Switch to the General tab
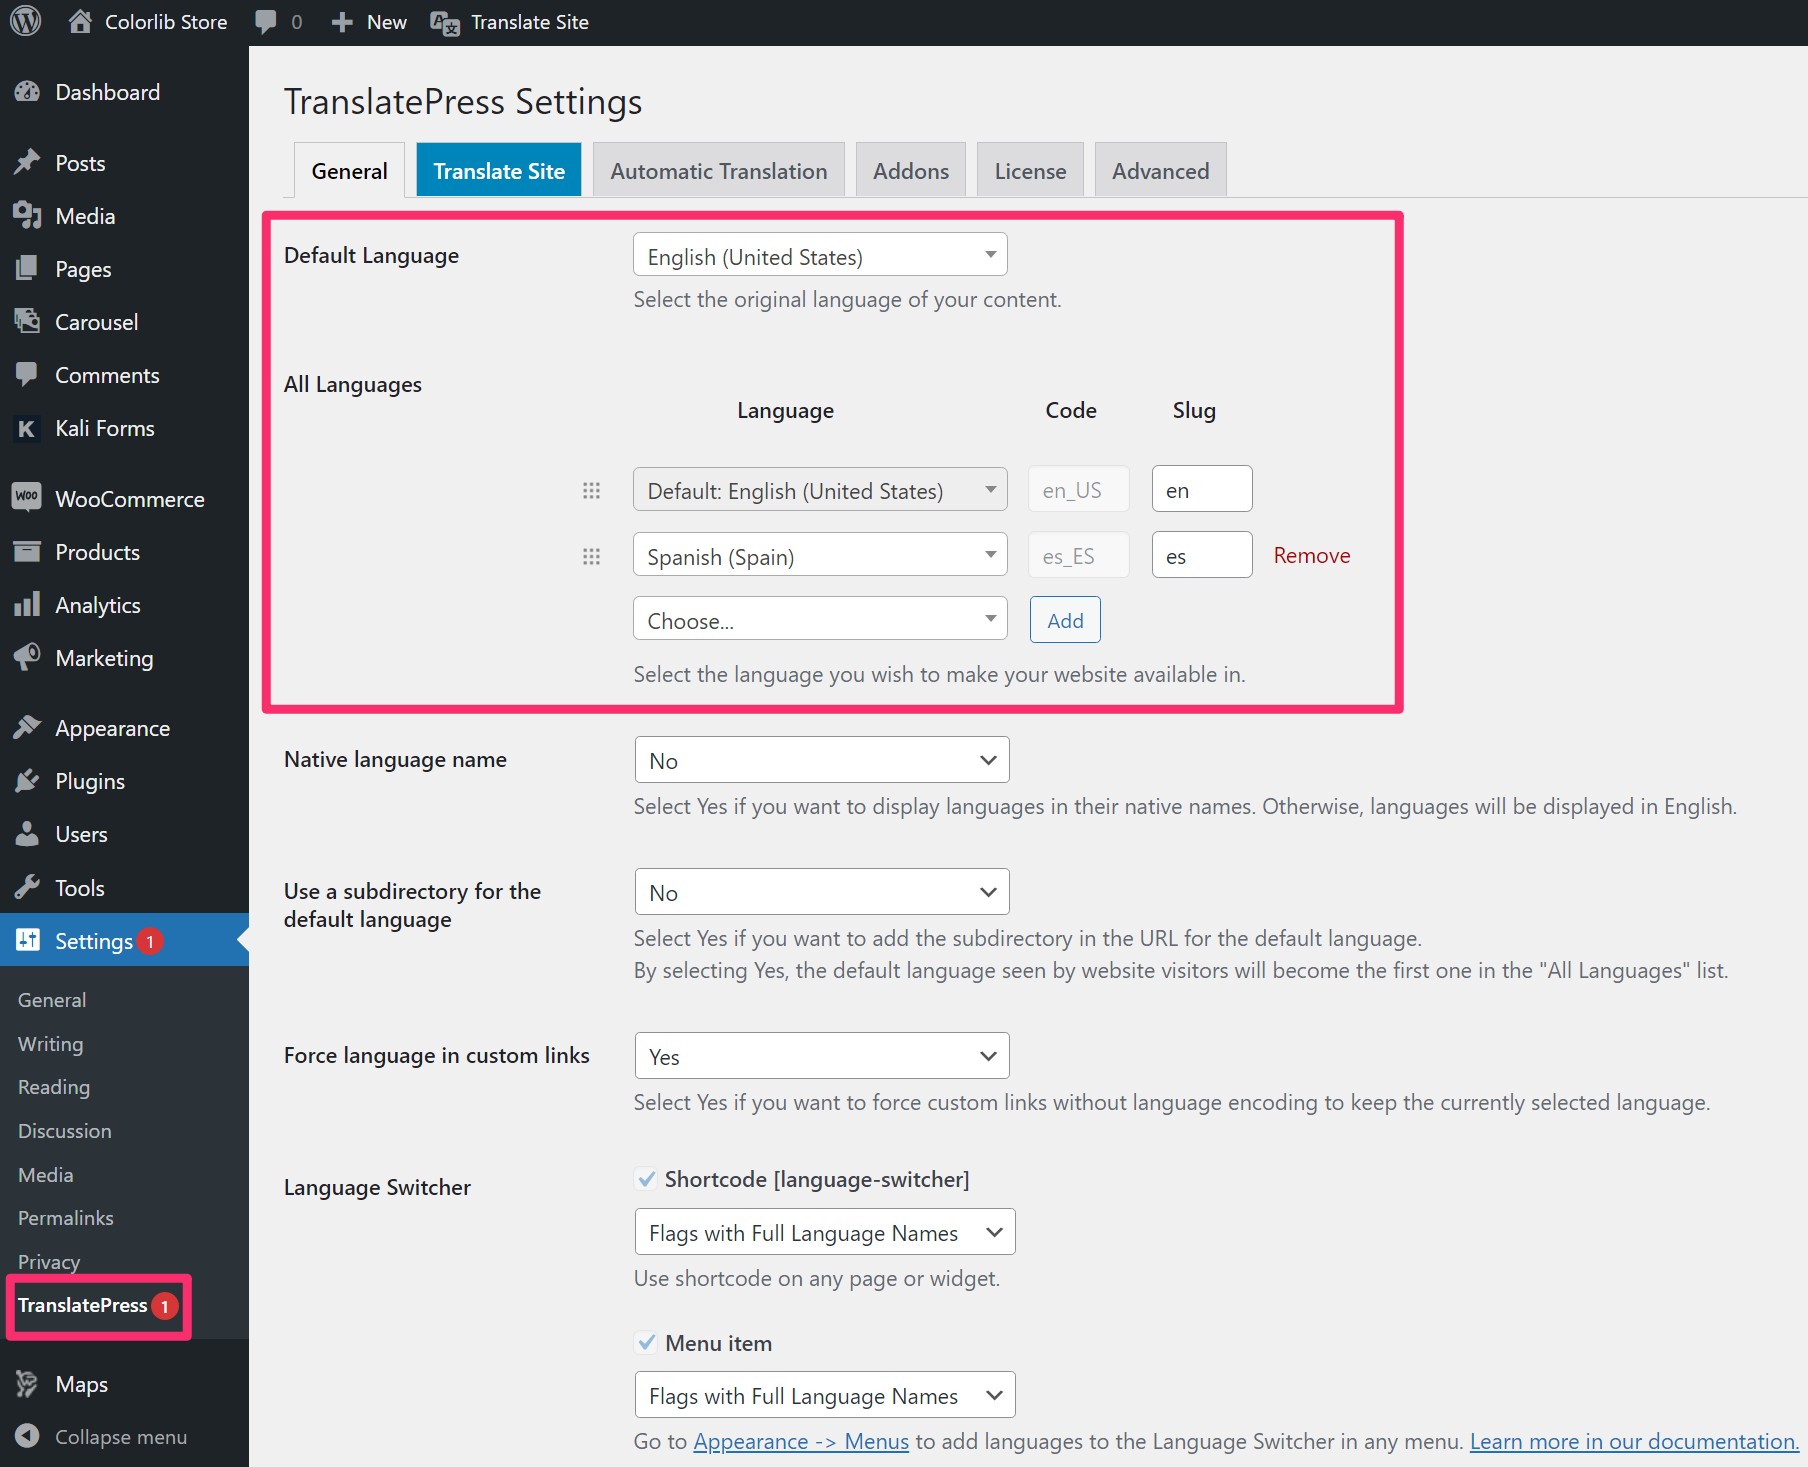 pyautogui.click(x=349, y=170)
